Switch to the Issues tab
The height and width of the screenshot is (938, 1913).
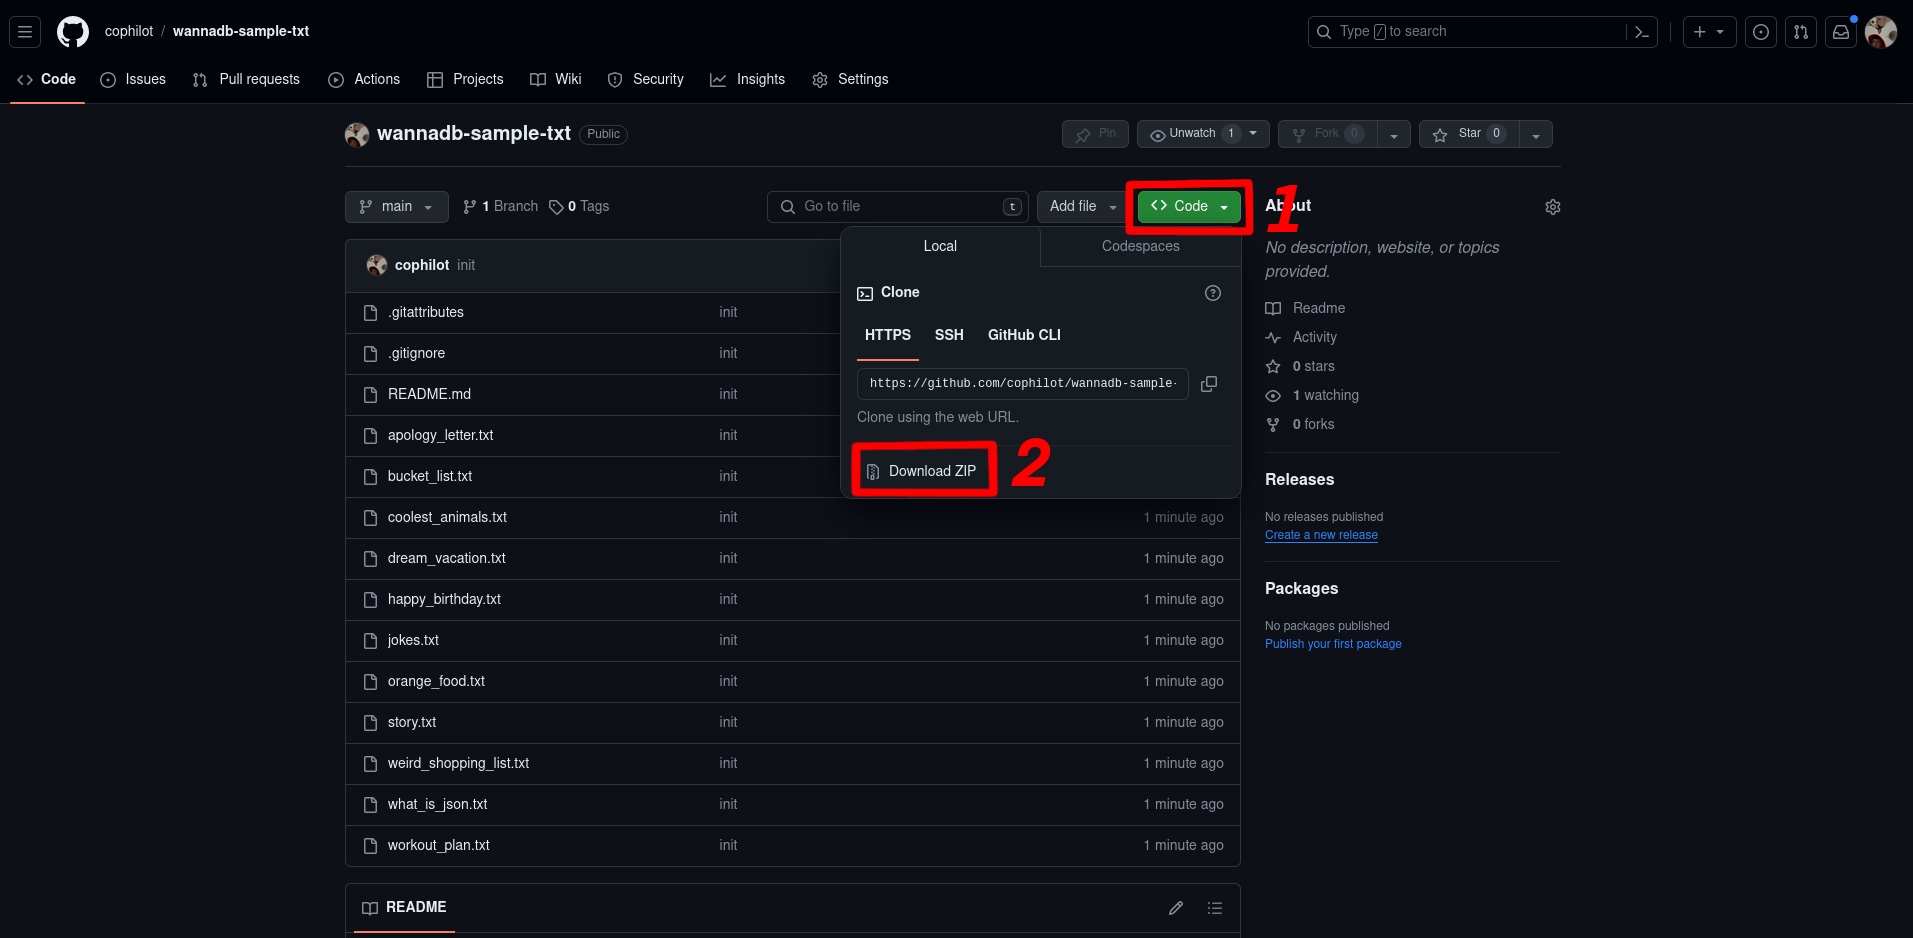point(133,80)
